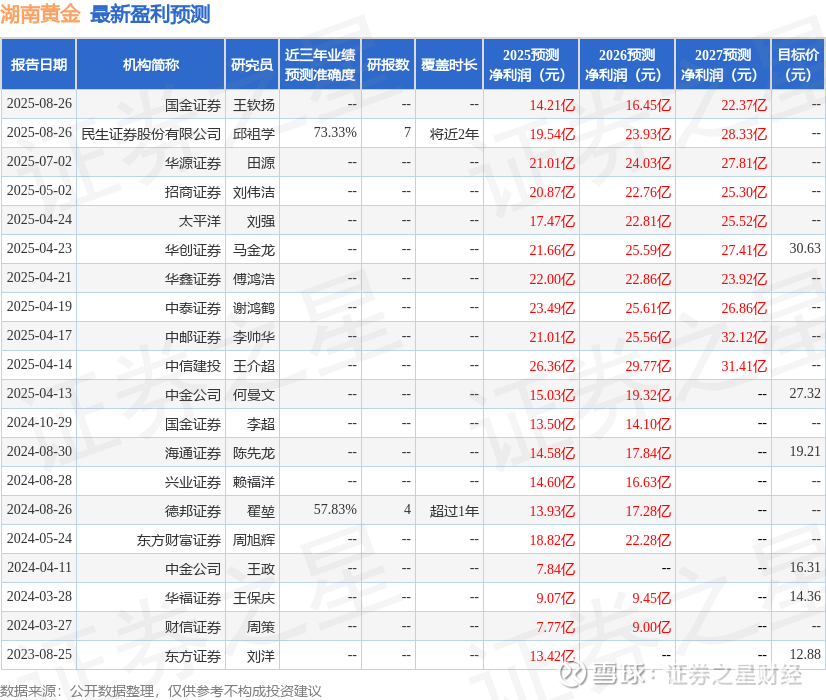Screen dimensions: 826x700
Task: Select the 机构简称 column header
Action: [151, 64]
